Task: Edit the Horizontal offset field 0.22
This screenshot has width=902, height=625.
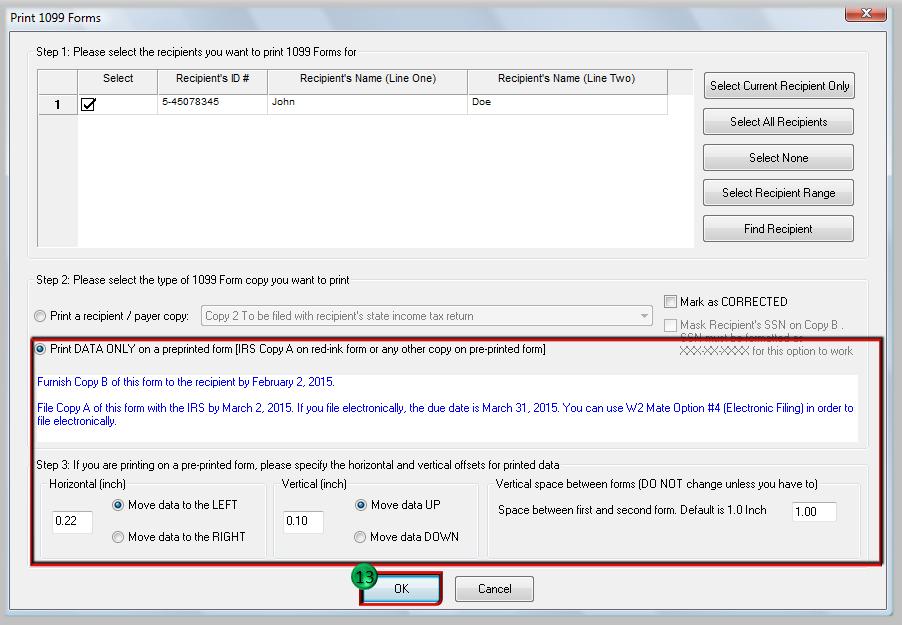Action: [x=72, y=521]
